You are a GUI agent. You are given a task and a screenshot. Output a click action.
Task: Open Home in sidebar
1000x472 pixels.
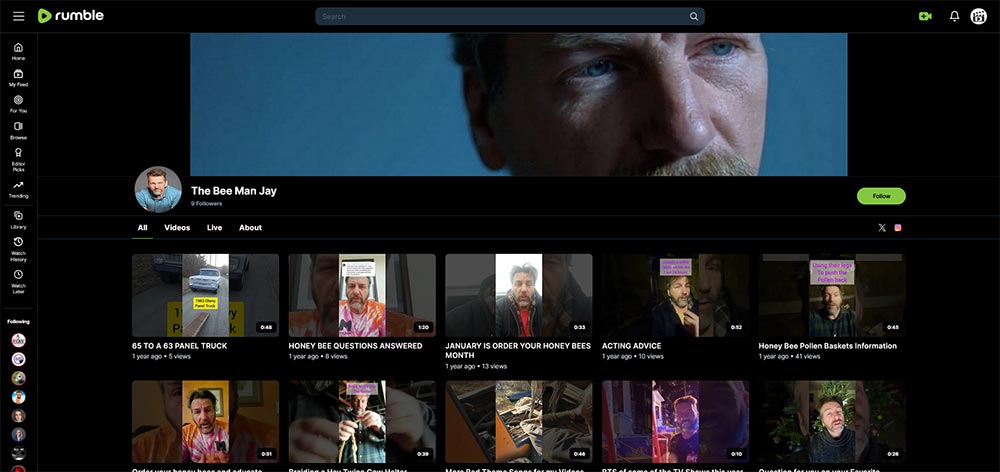point(18,52)
